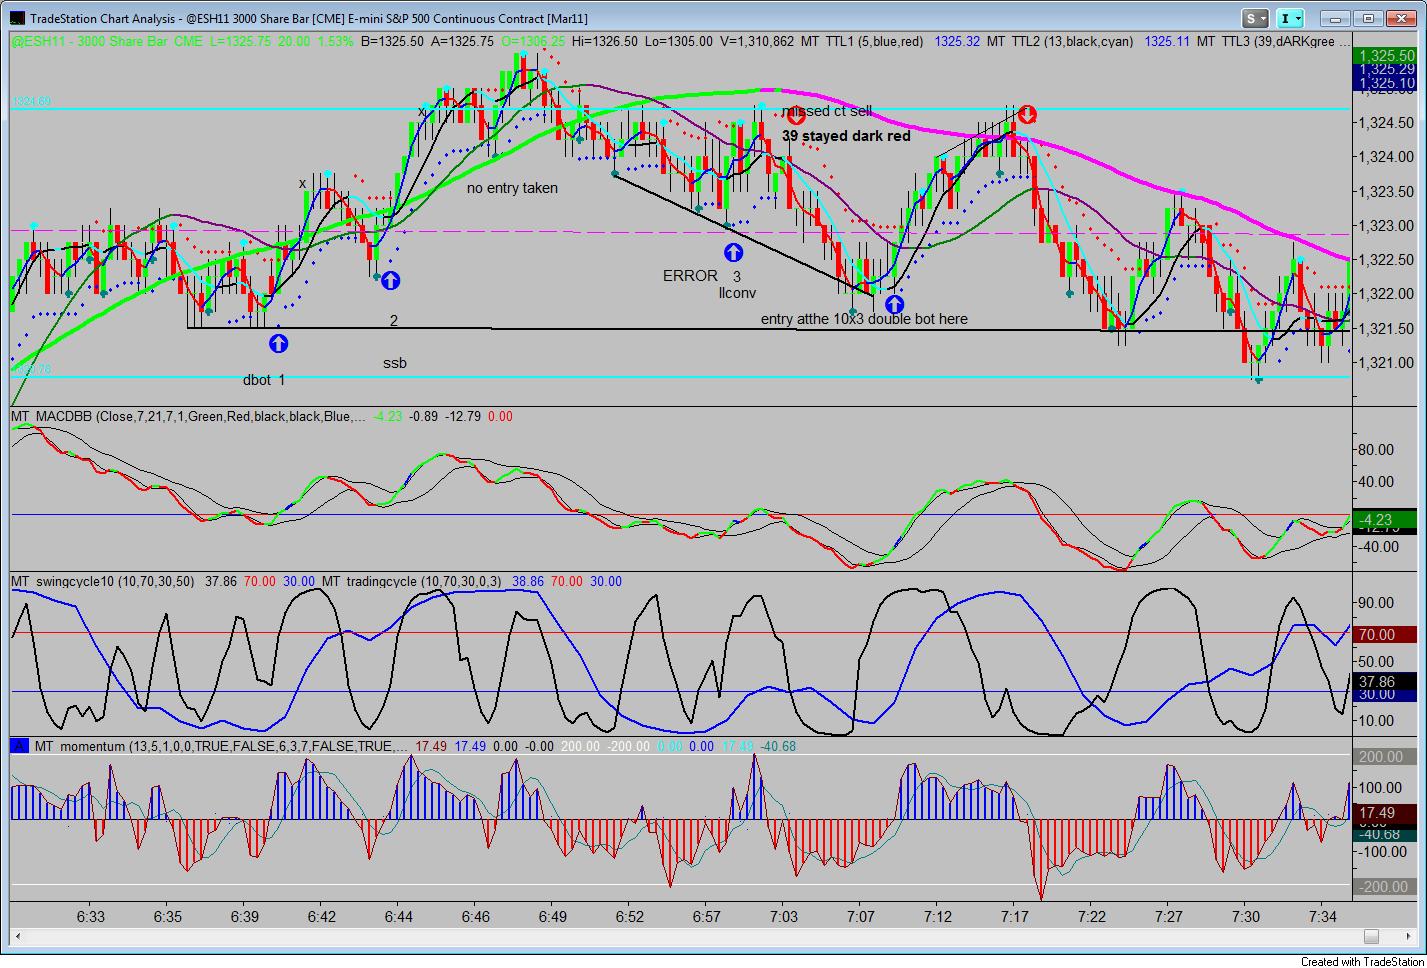Click the horizontal scrollbar thumb
The height and width of the screenshot is (968, 1427).
[1371, 937]
